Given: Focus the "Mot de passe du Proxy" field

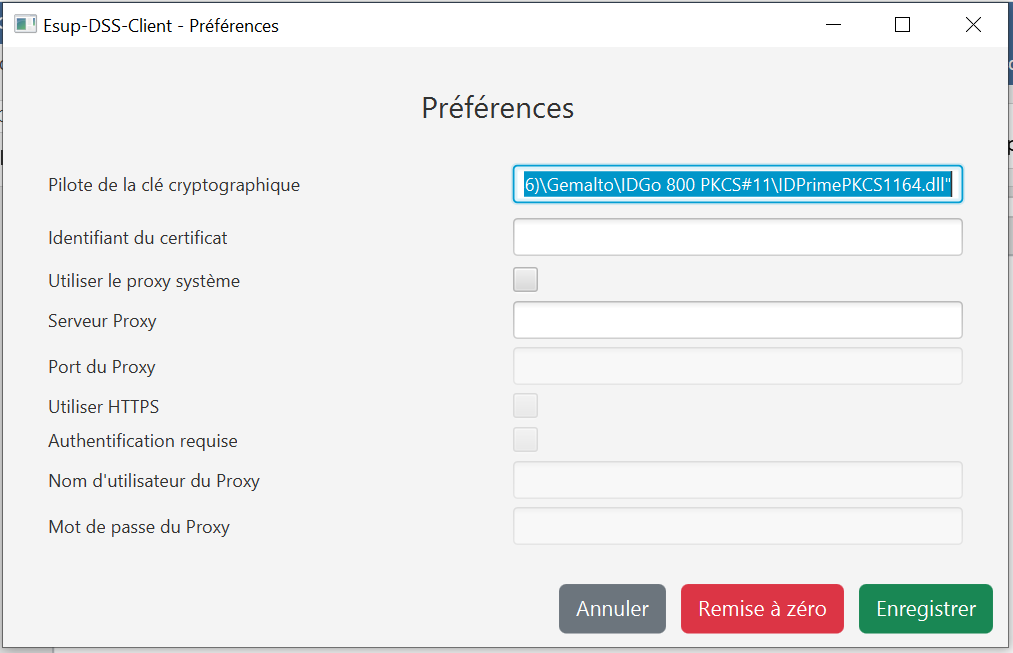Looking at the screenshot, I should click(737, 526).
